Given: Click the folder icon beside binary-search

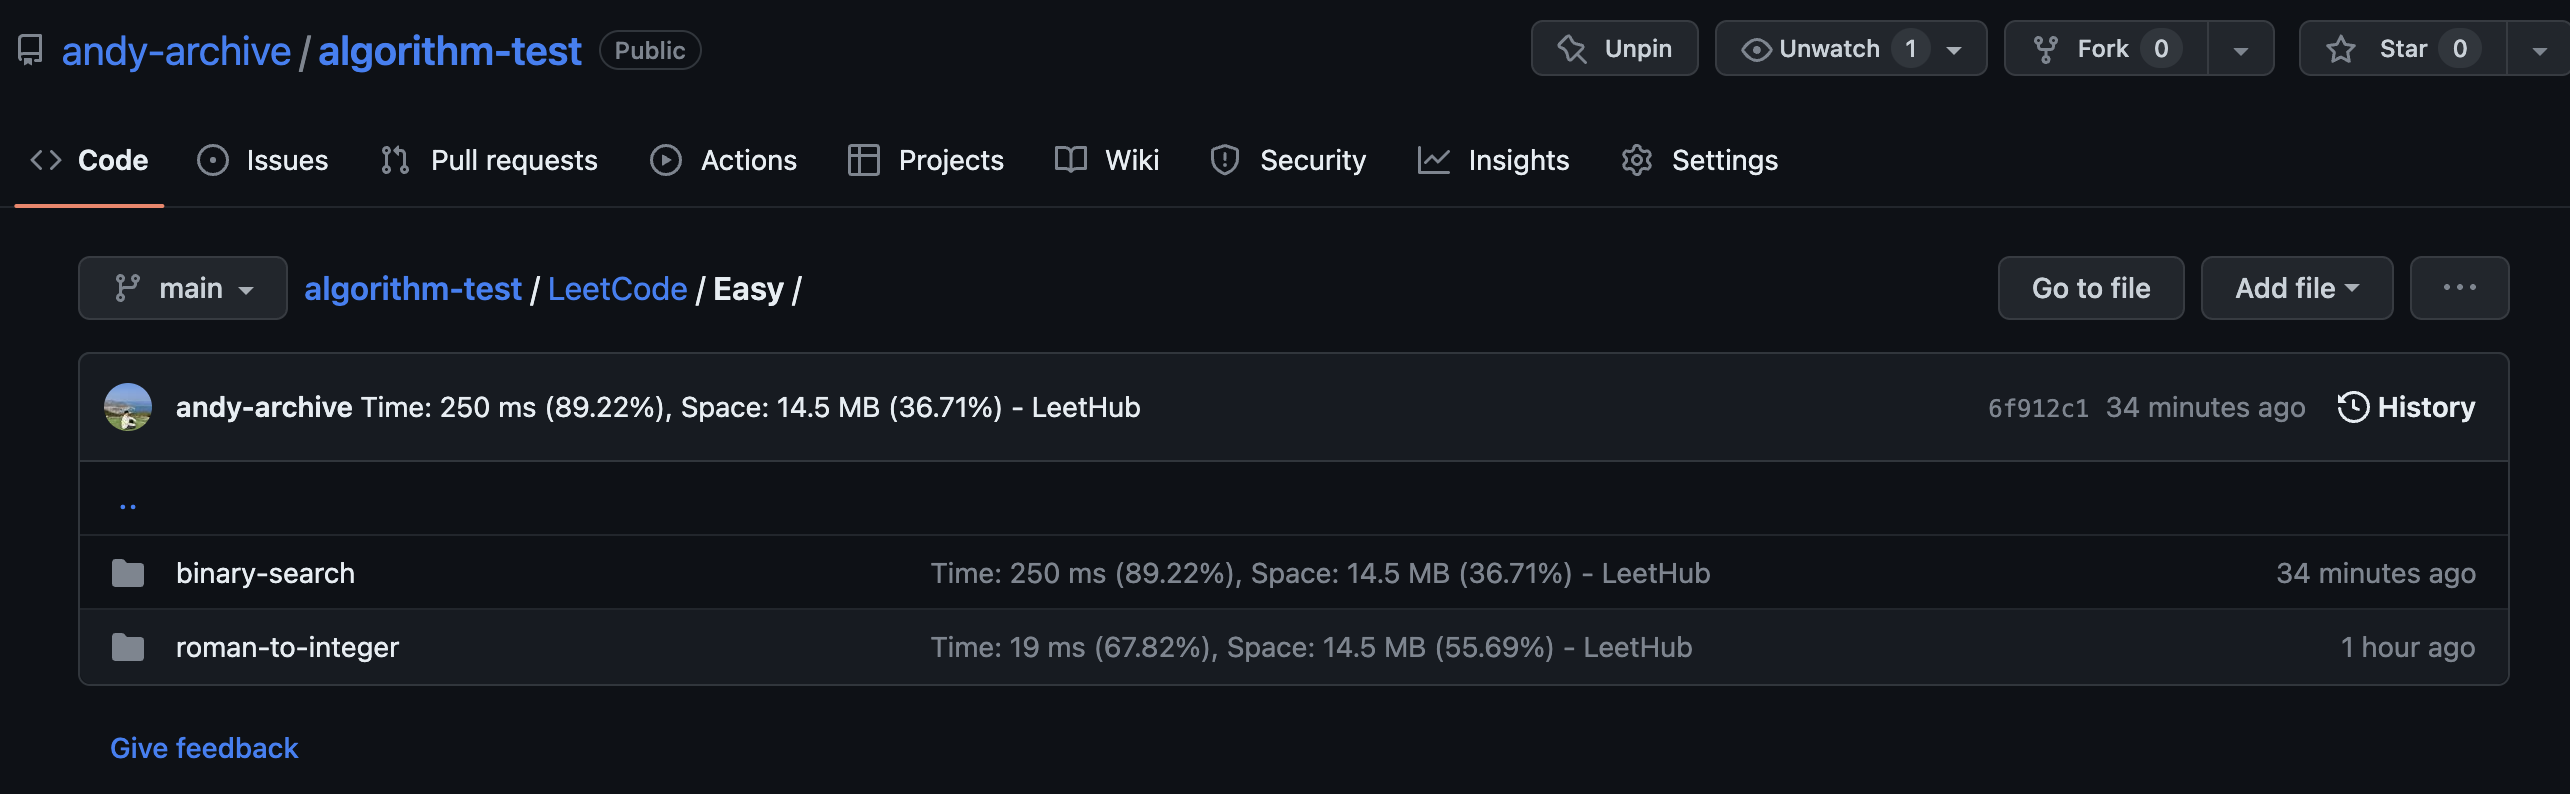Looking at the screenshot, I should 128,573.
